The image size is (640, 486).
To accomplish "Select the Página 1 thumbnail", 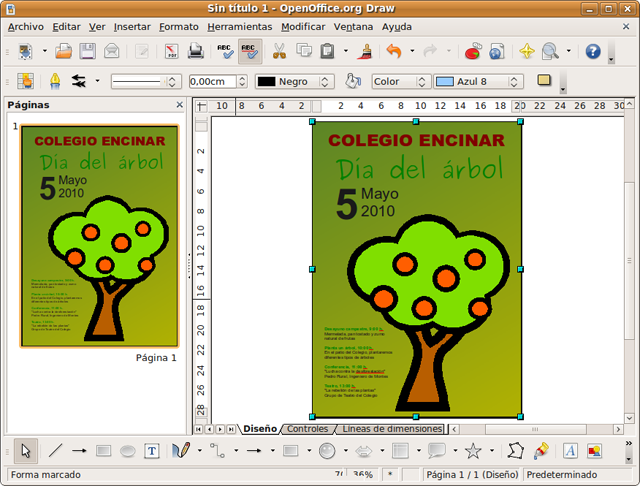I will (x=99, y=236).
